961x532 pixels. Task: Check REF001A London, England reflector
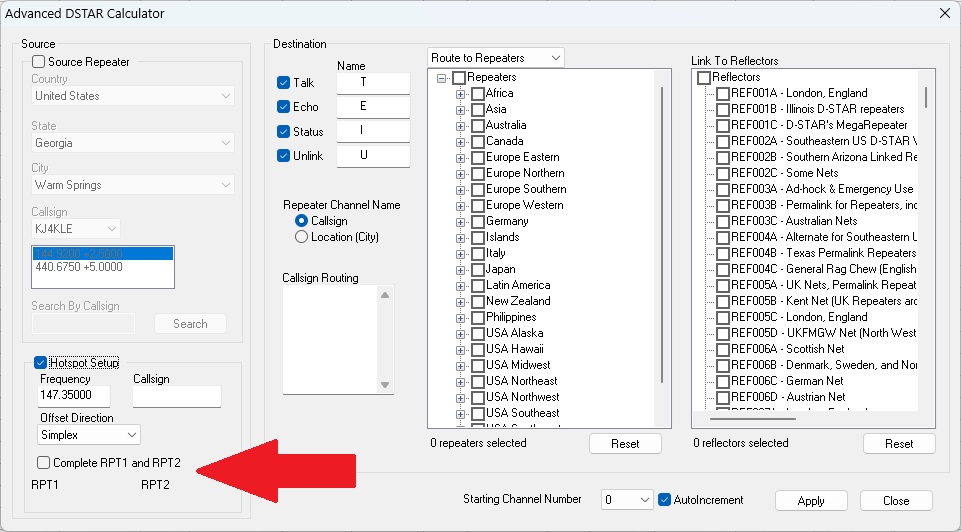point(723,94)
